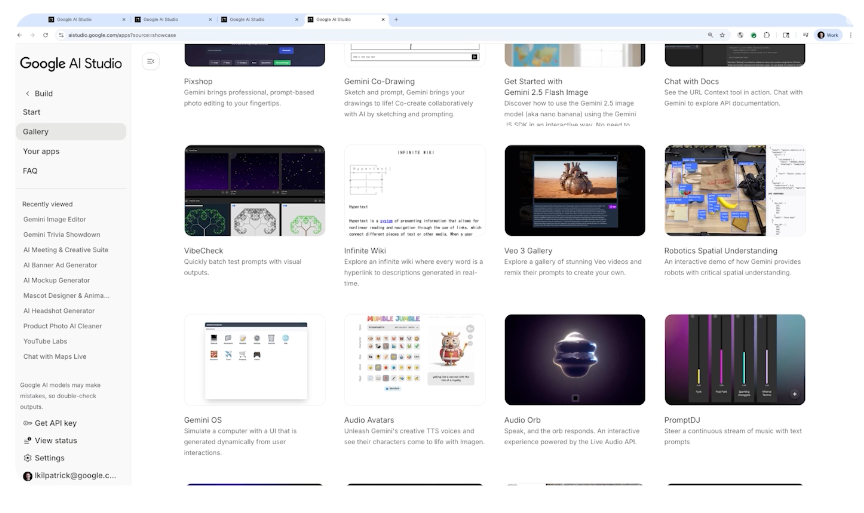Open a new browser tab with plus button
This screenshot has height=513, width=864.
pos(396,19)
